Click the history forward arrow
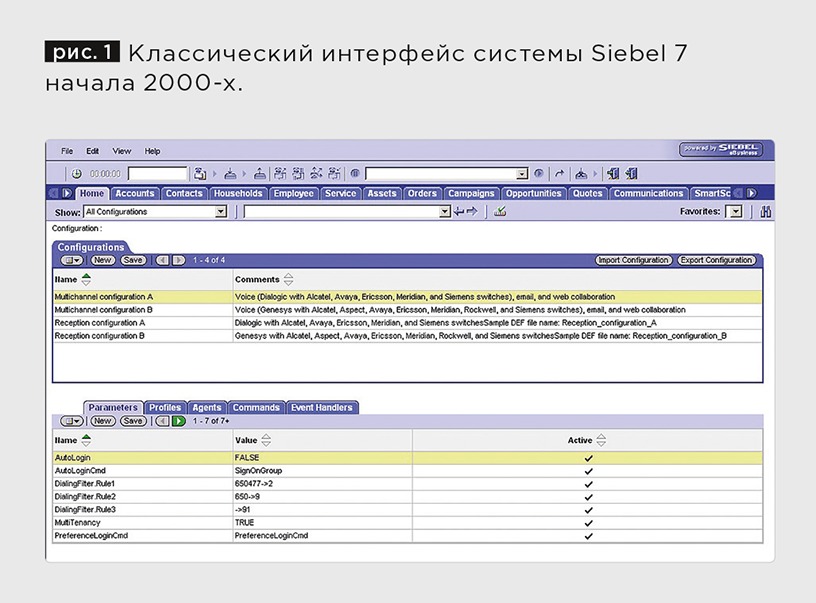Image resolution: width=816 pixels, height=603 pixels. tap(472, 211)
